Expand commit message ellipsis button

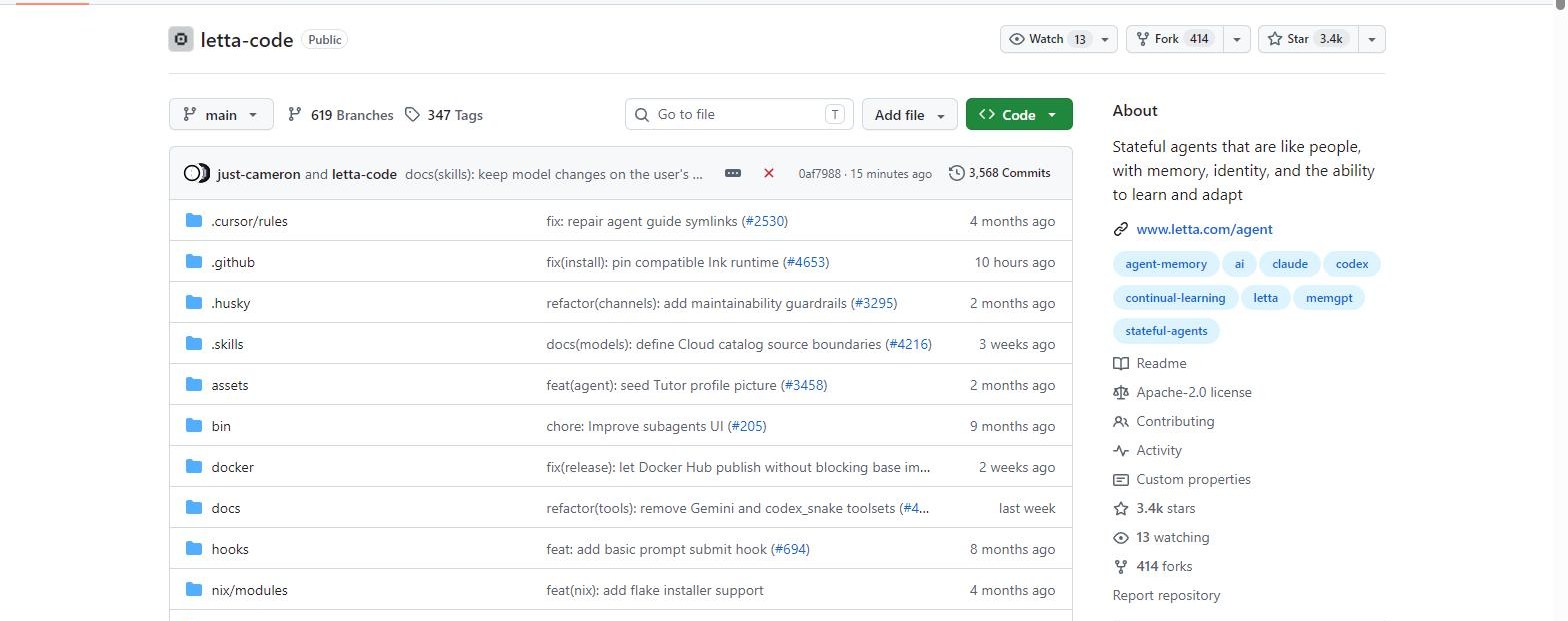[733, 173]
